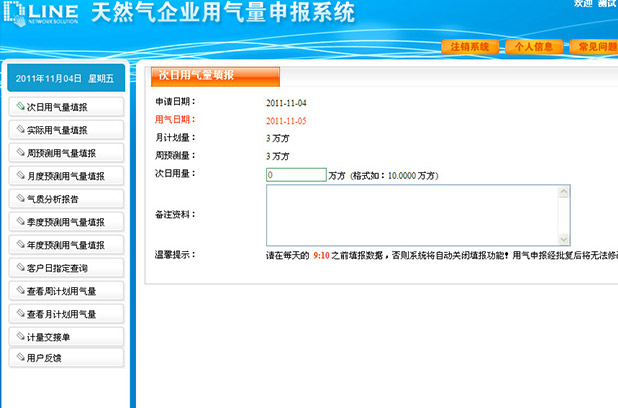The width and height of the screenshot is (618, 408).
Task: Click pencil icon beside 计量交接单
Action: [x=19, y=337]
